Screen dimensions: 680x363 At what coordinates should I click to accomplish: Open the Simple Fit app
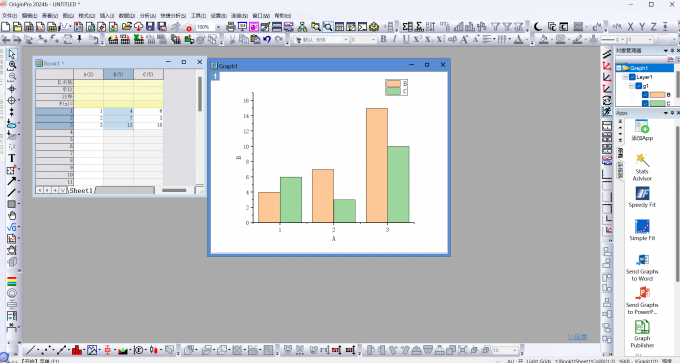642,230
